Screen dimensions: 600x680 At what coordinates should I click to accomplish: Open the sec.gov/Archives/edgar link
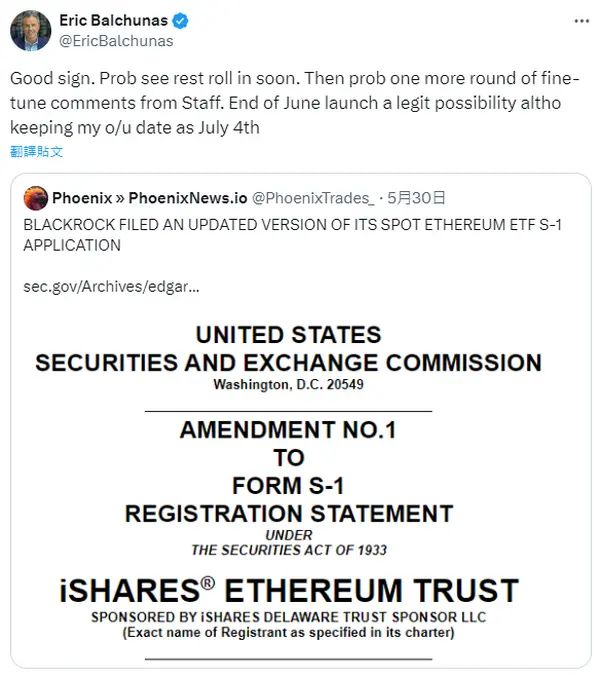111,287
